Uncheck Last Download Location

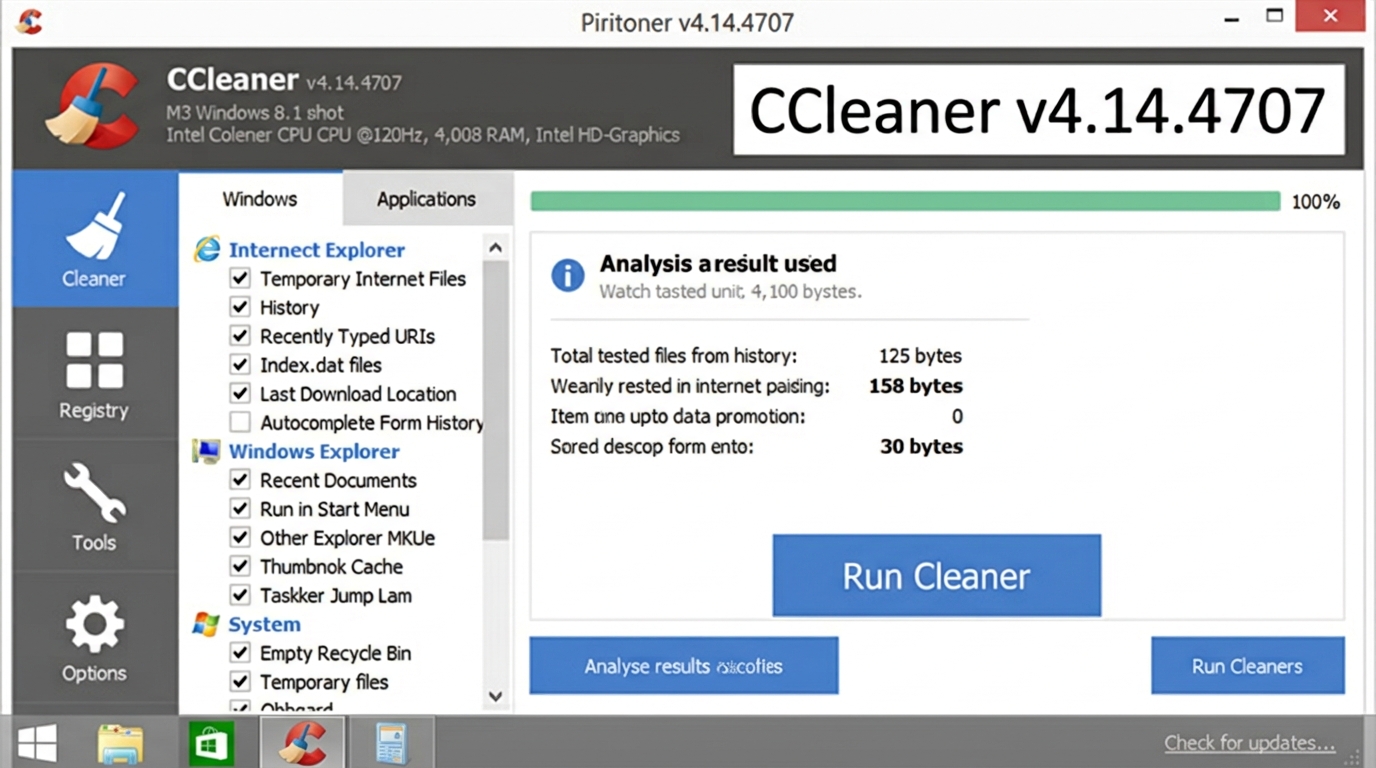click(240, 393)
